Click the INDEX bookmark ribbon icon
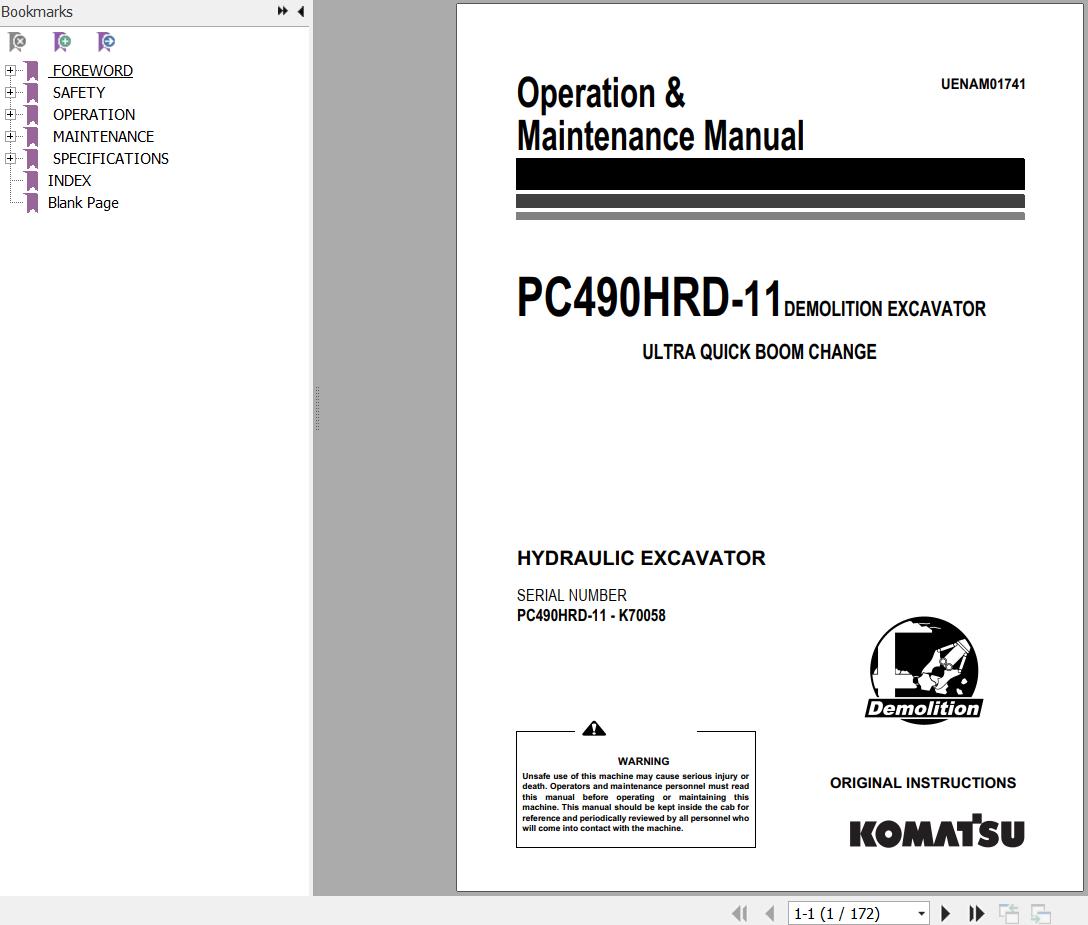This screenshot has height=925, width=1088. click(x=32, y=180)
